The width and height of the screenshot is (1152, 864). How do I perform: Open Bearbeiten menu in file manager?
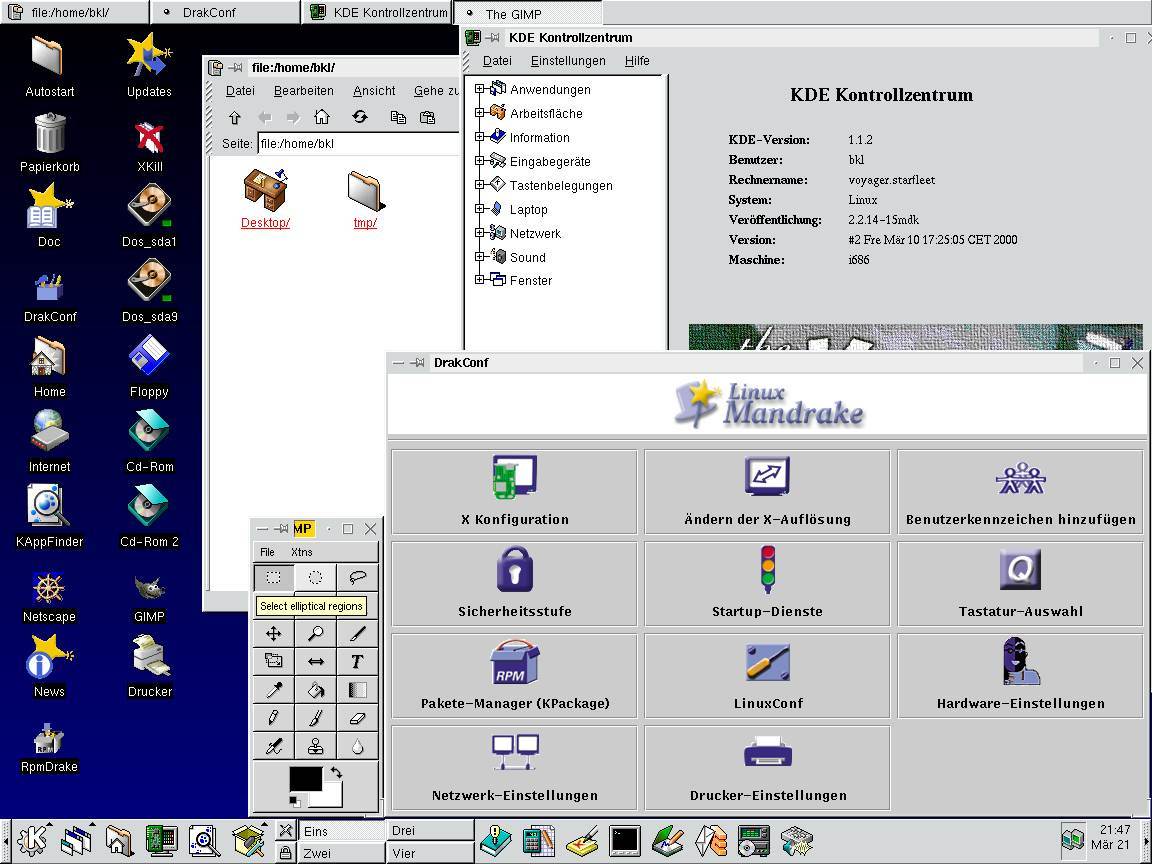(303, 91)
